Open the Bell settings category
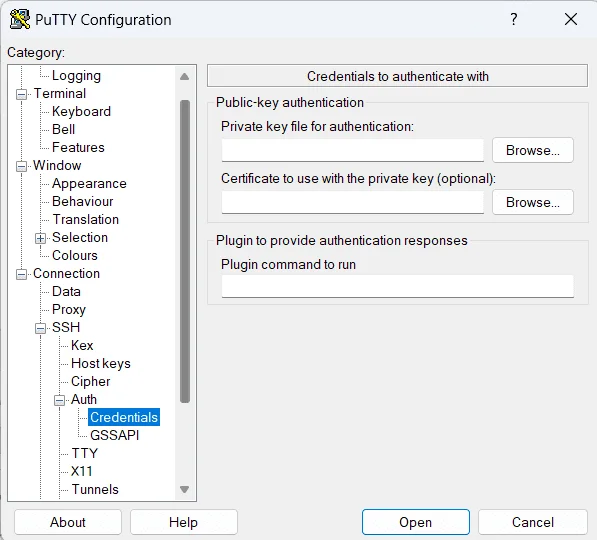Screen dimensions: 597x540 click(63, 129)
